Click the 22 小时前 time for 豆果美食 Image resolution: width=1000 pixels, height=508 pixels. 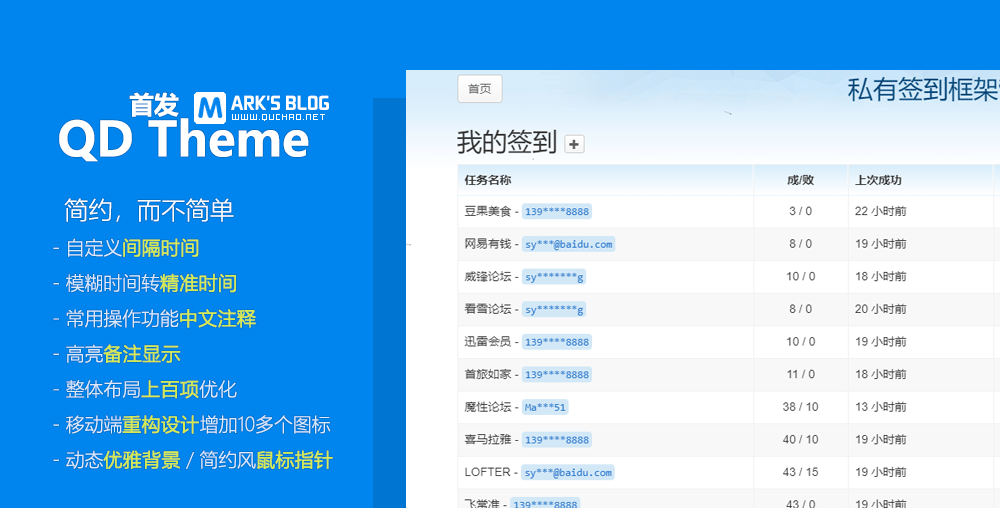click(x=881, y=211)
